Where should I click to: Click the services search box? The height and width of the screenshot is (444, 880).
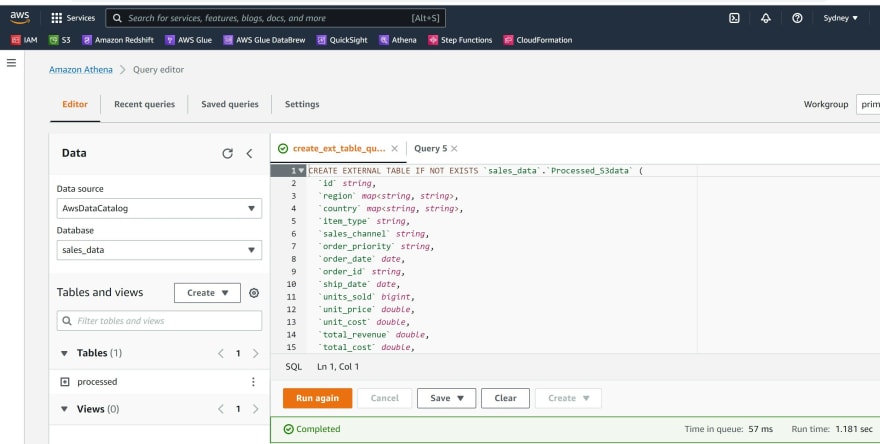click(276, 18)
